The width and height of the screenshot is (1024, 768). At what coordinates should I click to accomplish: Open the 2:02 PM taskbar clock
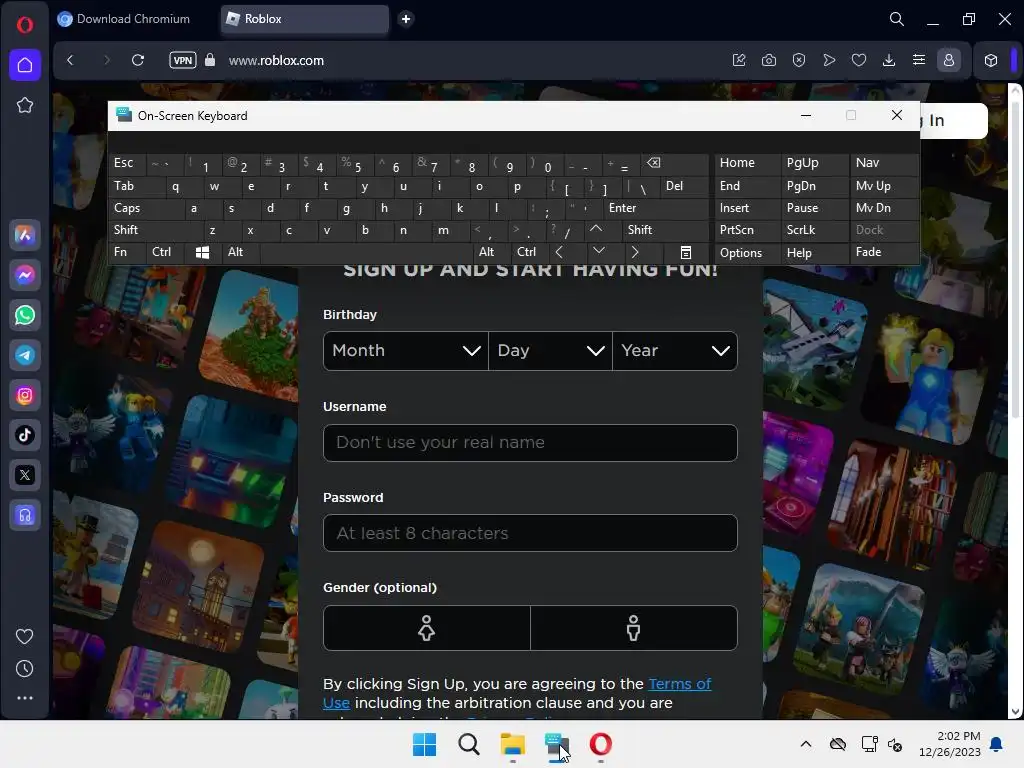(x=950, y=744)
